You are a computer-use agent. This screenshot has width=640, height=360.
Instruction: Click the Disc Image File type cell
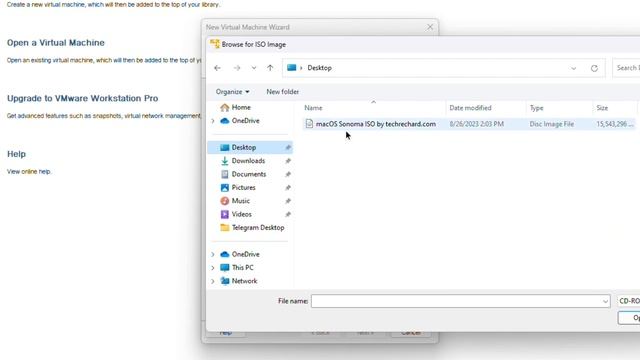551,124
